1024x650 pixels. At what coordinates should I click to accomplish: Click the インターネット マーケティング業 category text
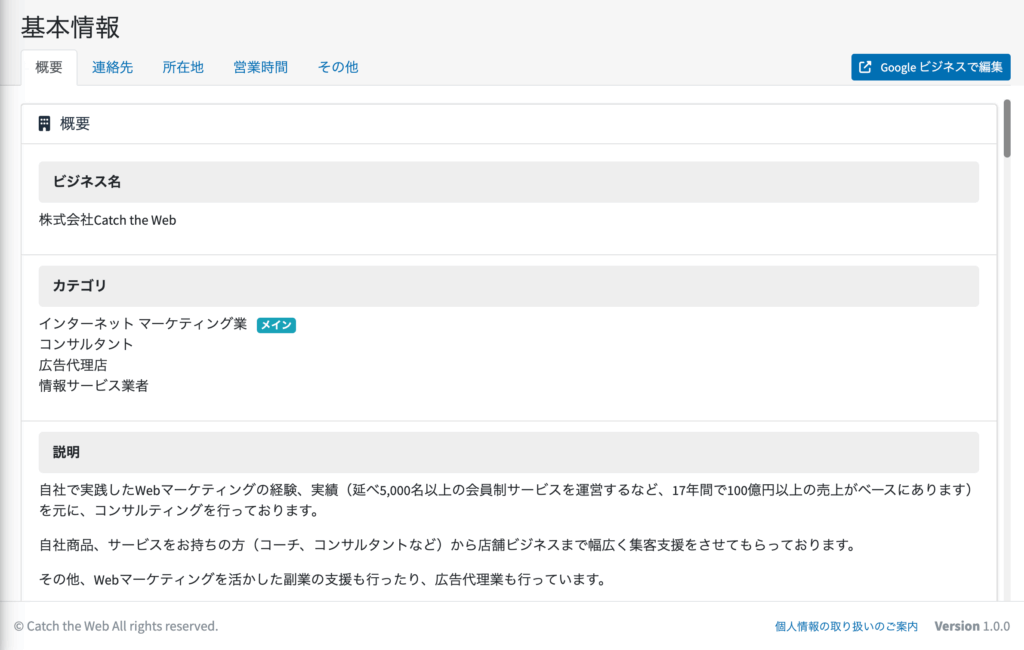142,324
